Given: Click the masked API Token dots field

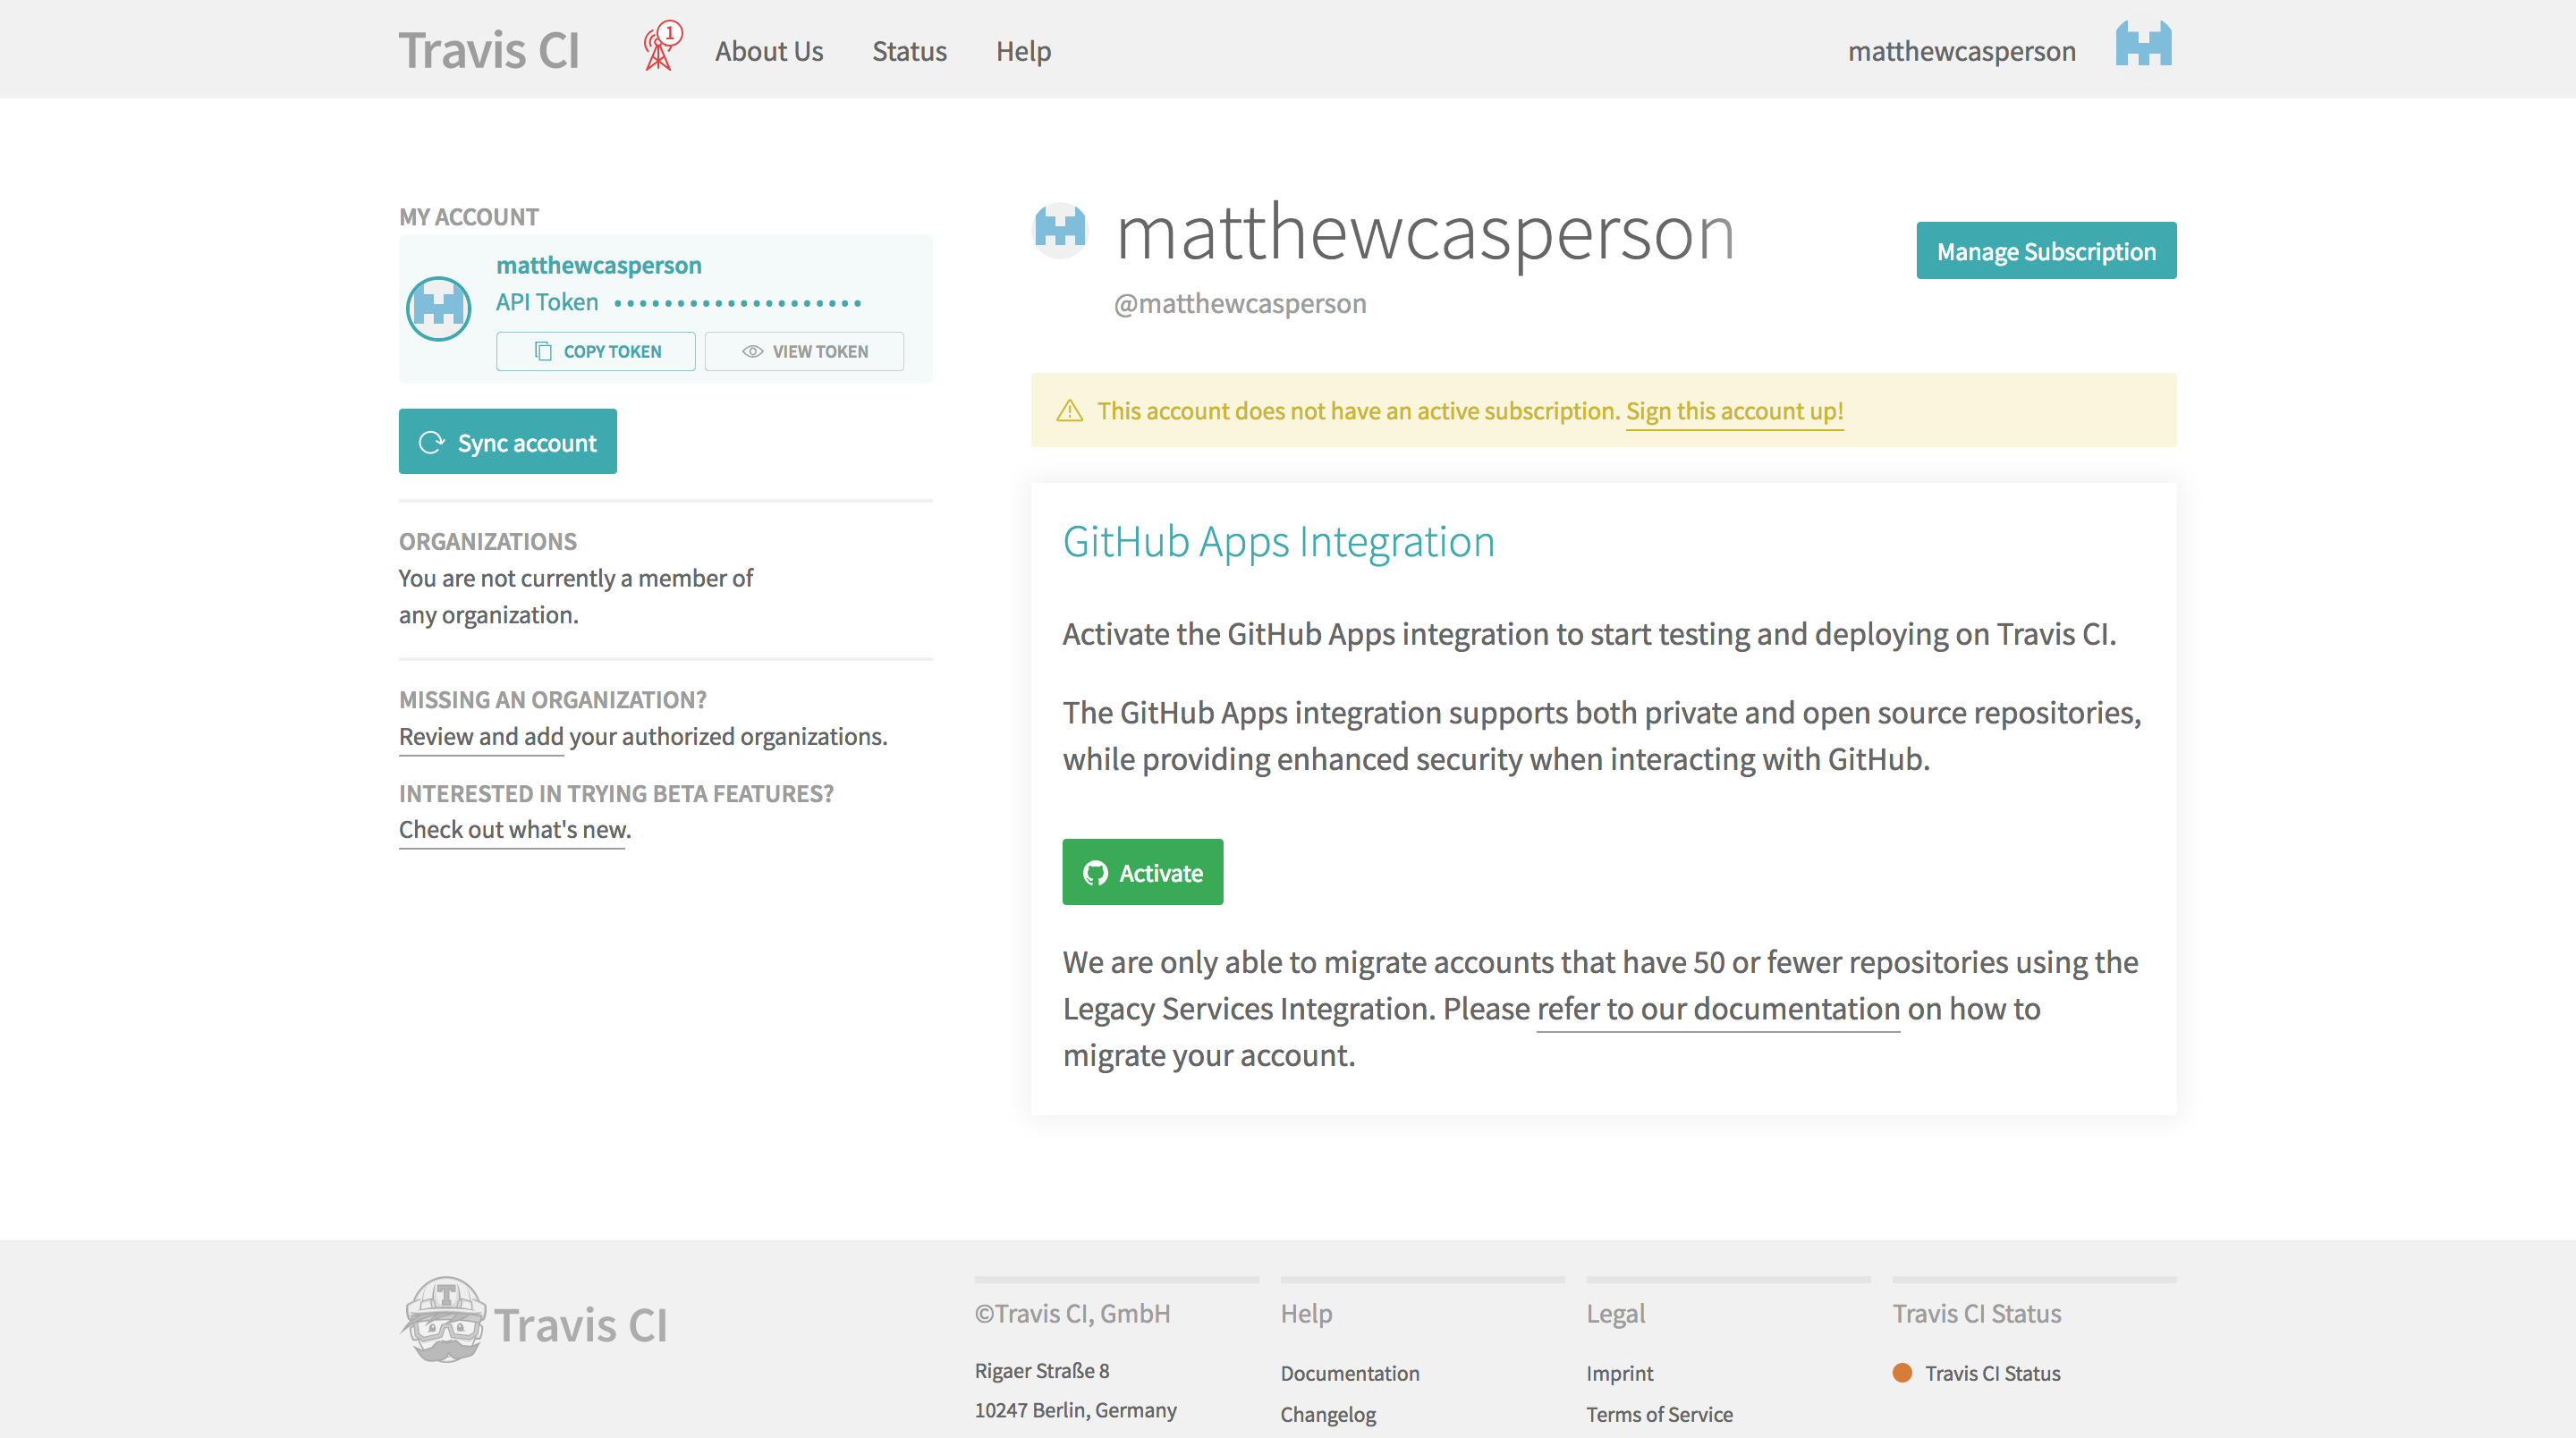Looking at the screenshot, I should (x=738, y=302).
